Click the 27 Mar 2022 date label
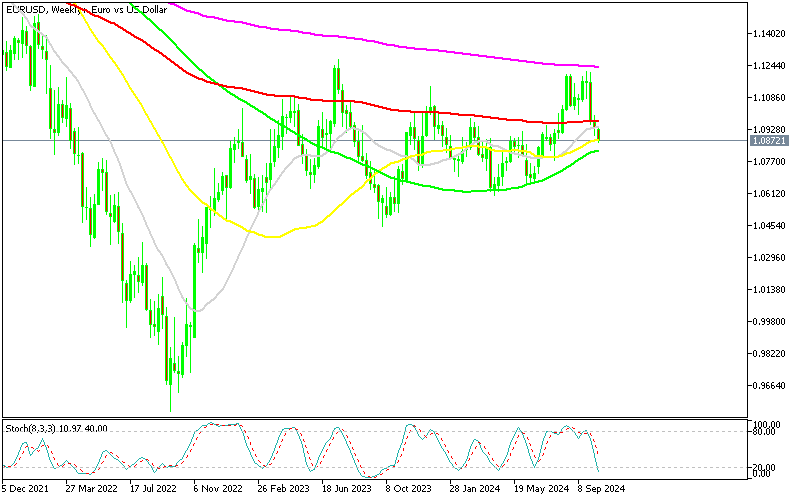This screenshot has height=500, width=800. point(91,489)
